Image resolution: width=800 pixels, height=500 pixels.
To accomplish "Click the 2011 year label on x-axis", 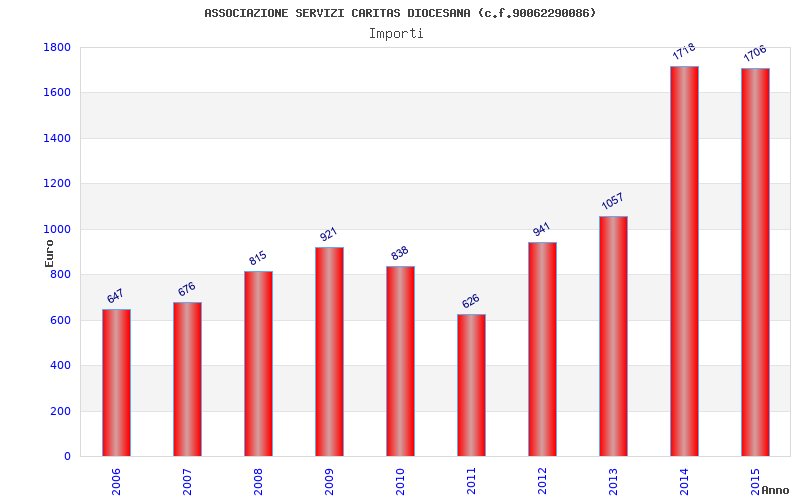I will click(471, 482).
